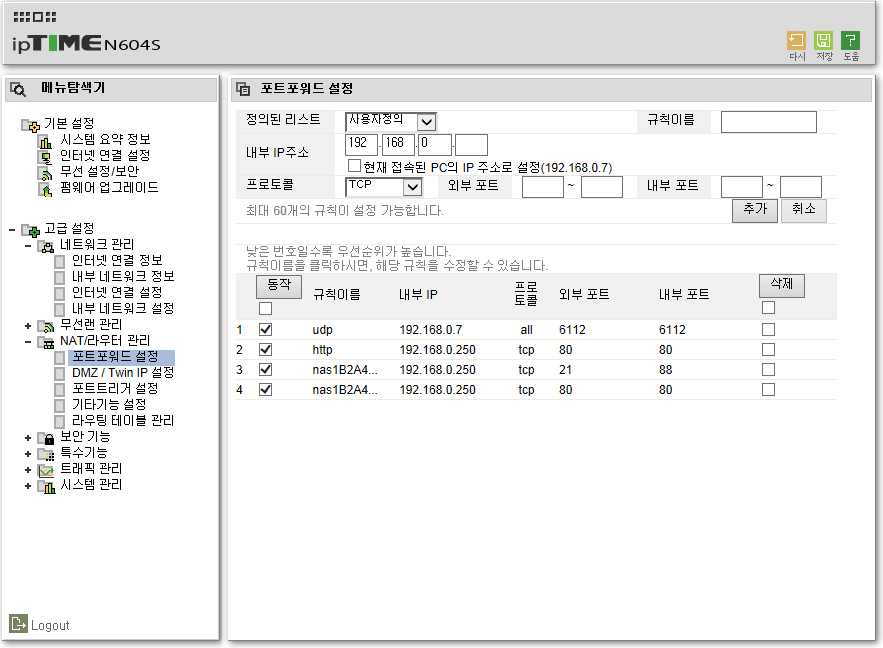Click the 저장 (save) icon in header
Viewport: 883px width, 648px height.
coord(823,41)
